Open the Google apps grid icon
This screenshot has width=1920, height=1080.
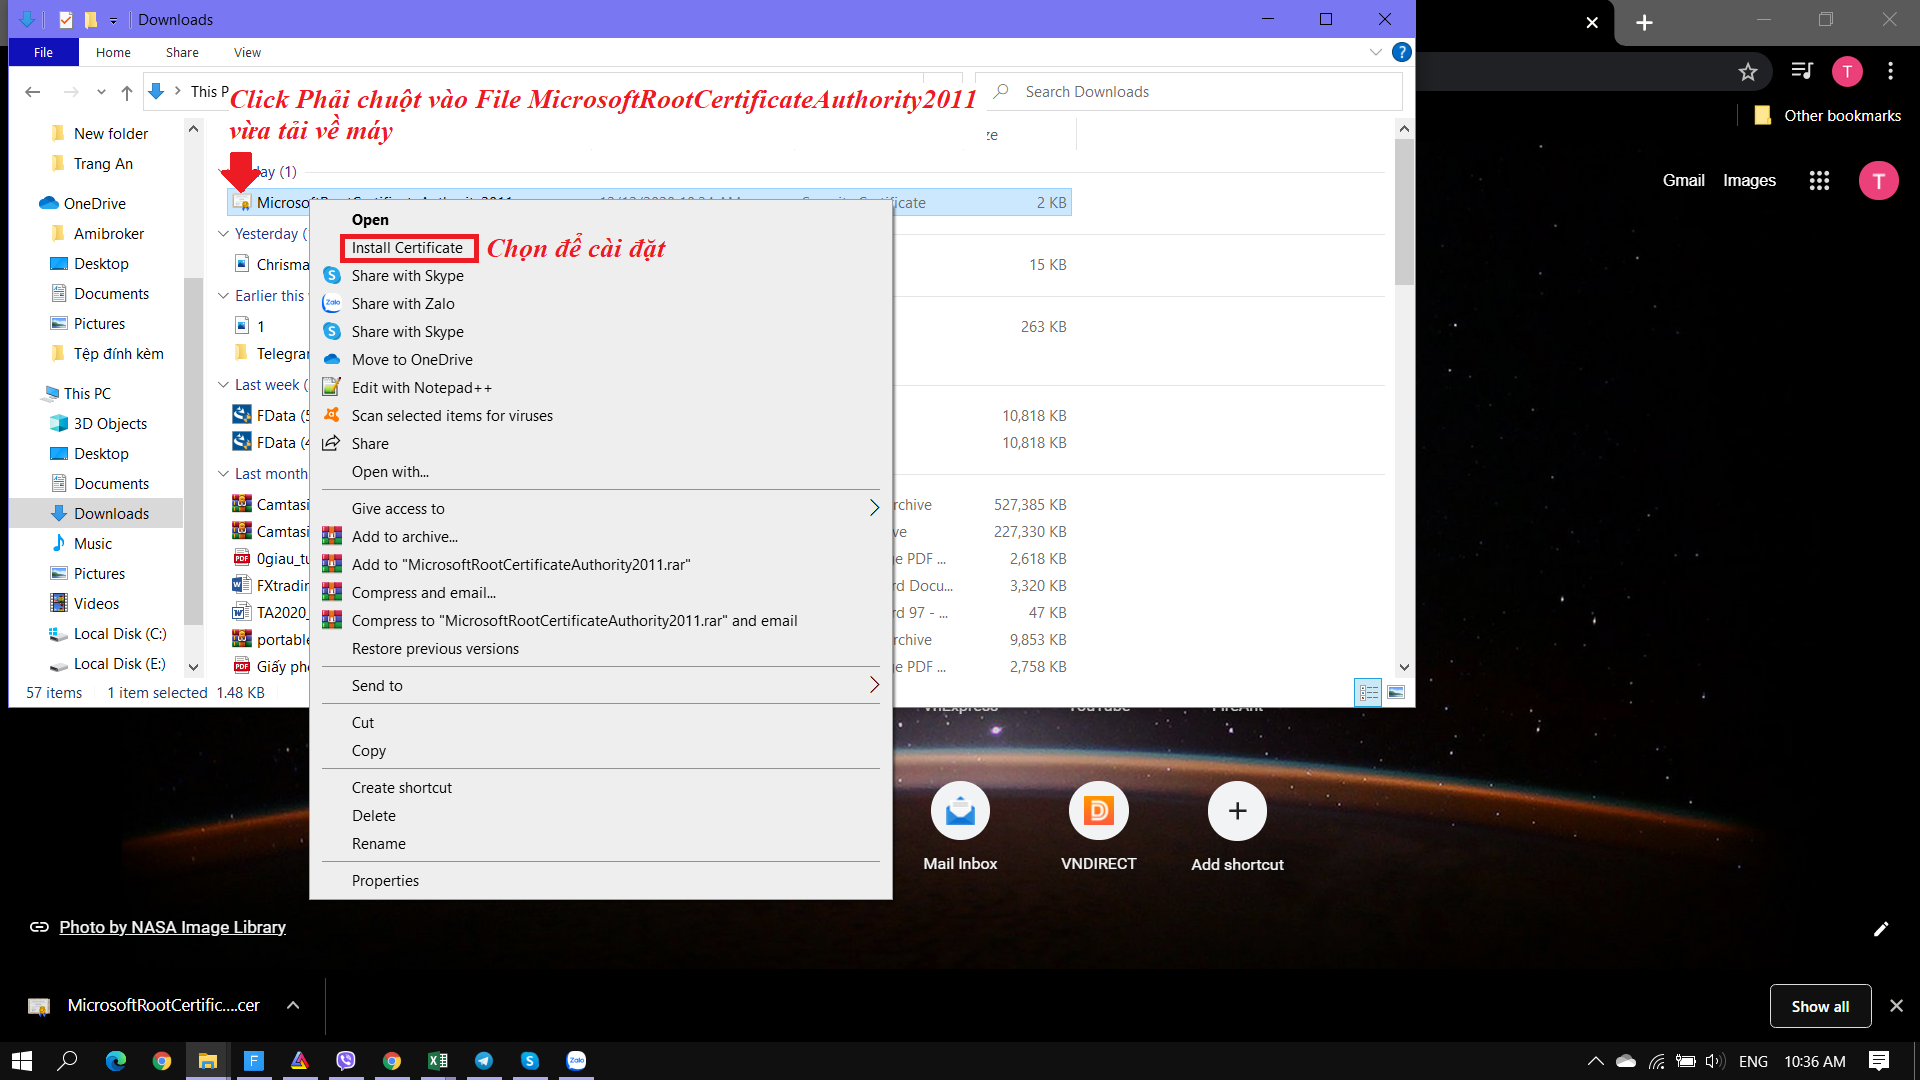1819,181
